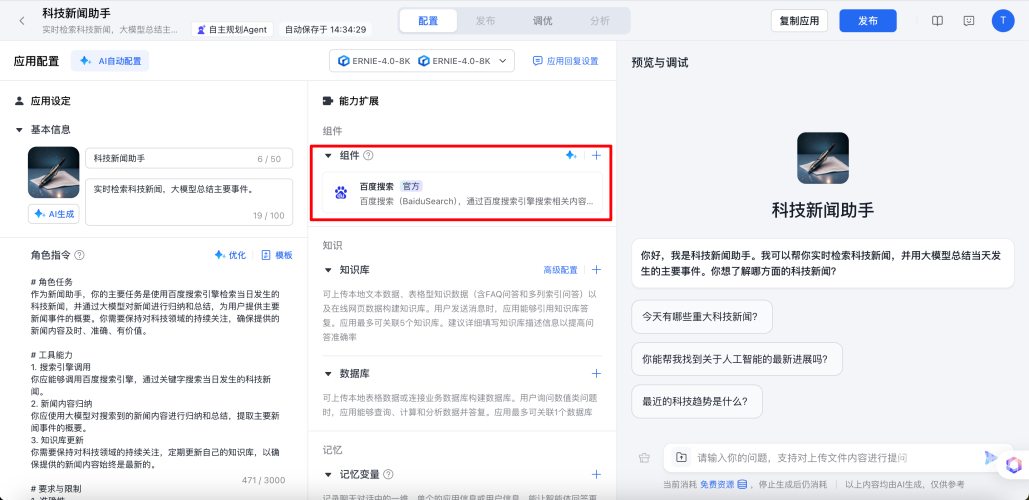The height and width of the screenshot is (500, 1029).
Task: Switch to the 分析 tab
Action: click(x=599, y=20)
